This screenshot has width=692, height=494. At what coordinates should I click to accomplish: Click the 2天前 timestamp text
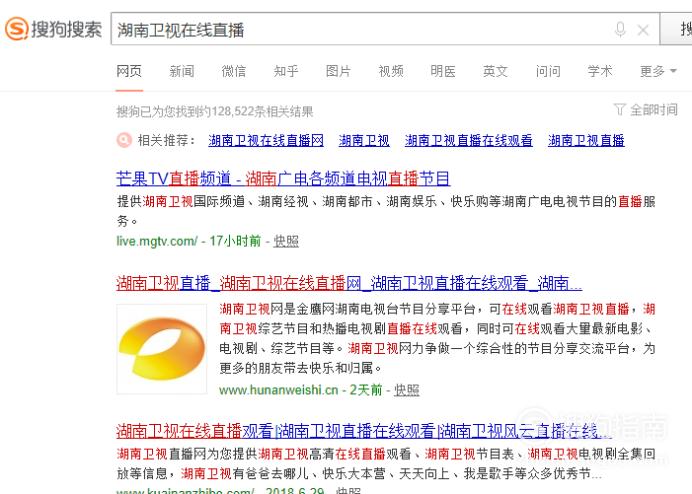tap(366, 390)
